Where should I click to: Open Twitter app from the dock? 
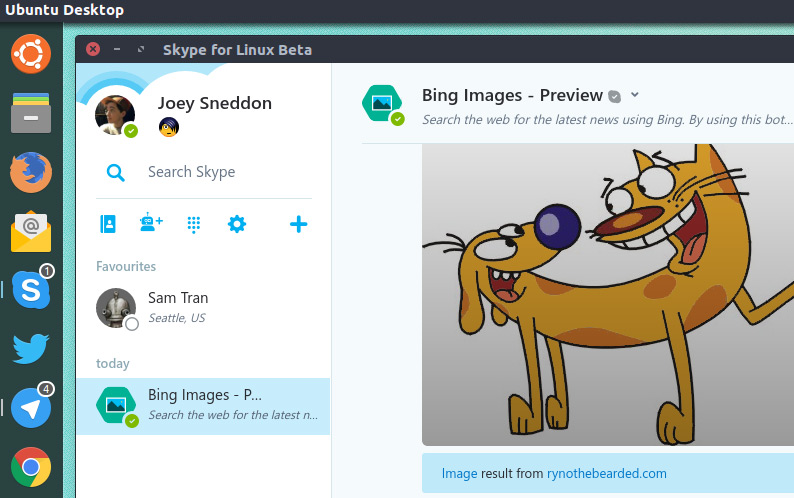(31, 349)
